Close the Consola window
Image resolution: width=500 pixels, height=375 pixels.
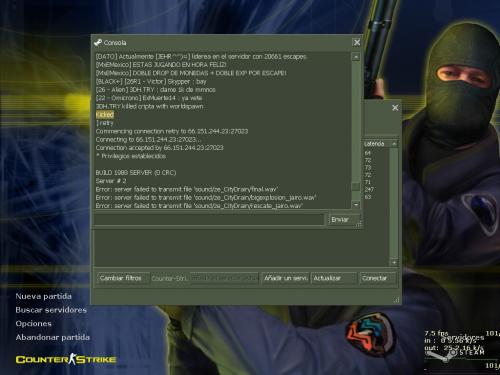coord(357,43)
